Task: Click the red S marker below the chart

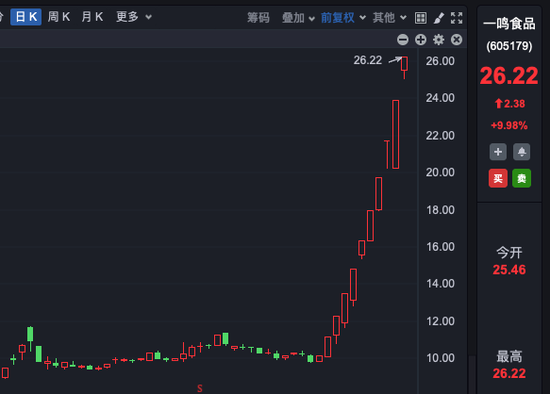Action: pyautogui.click(x=200, y=388)
